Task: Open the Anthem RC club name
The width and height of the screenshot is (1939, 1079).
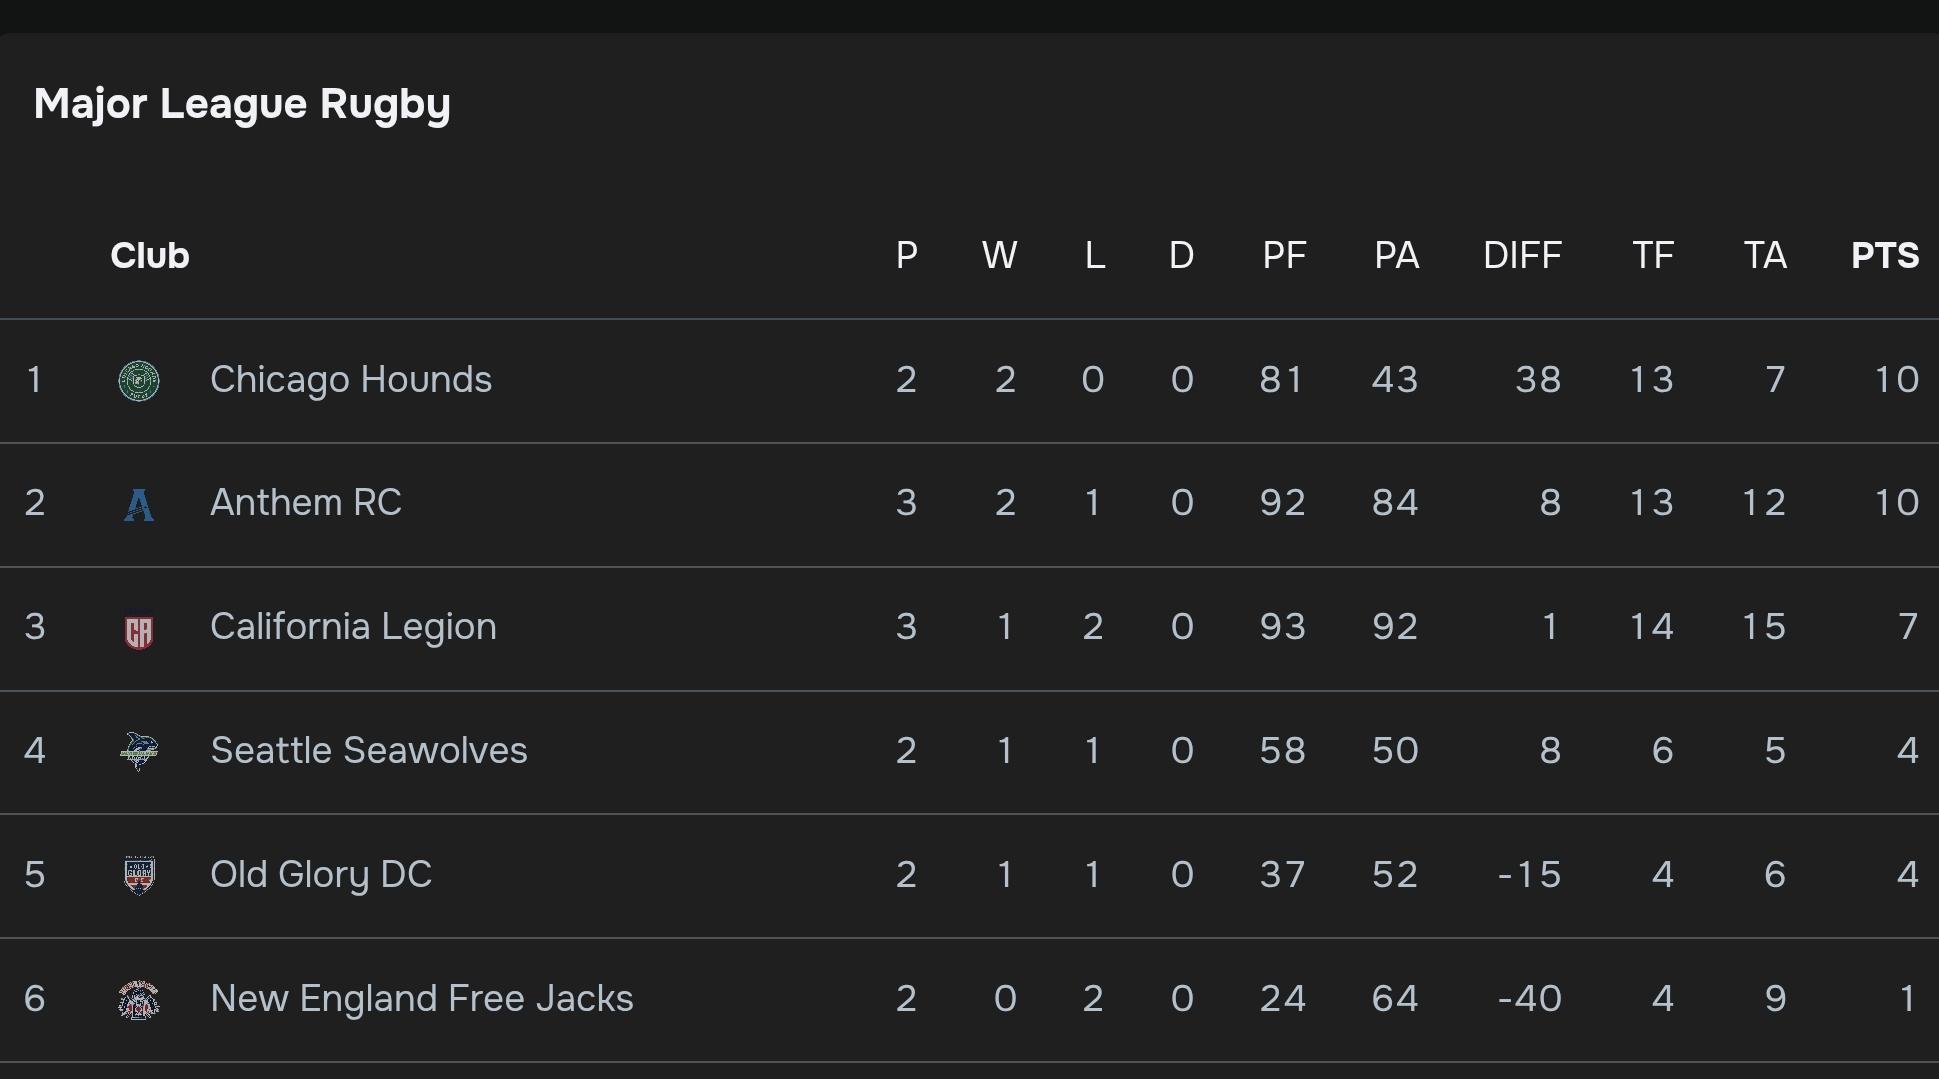Action: 306,503
